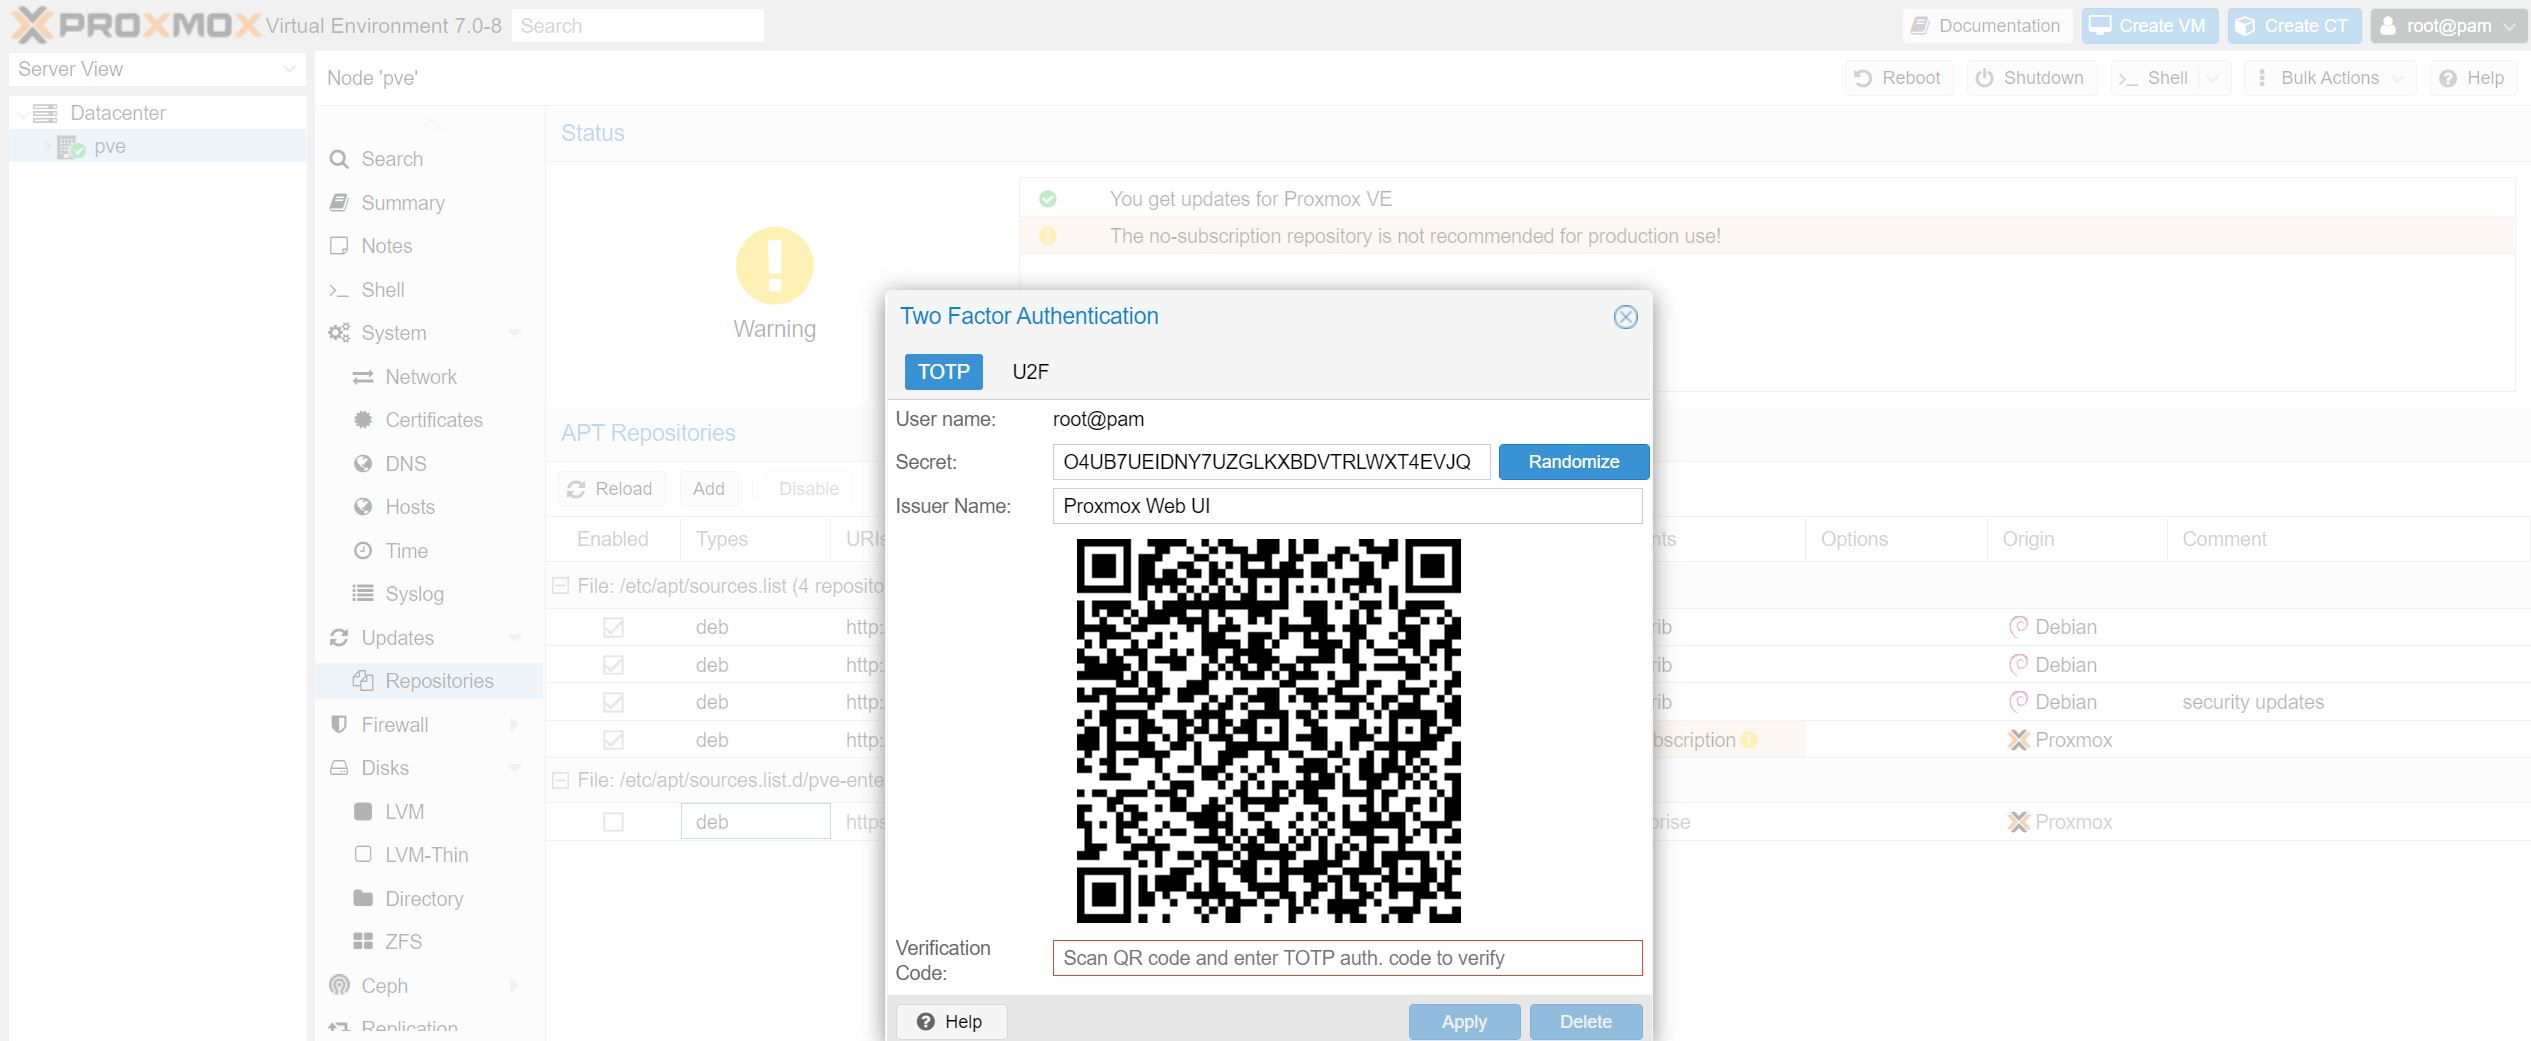Viewport: 2531px width, 1041px height.
Task: Select the pve node icon in tree
Action: [71, 147]
